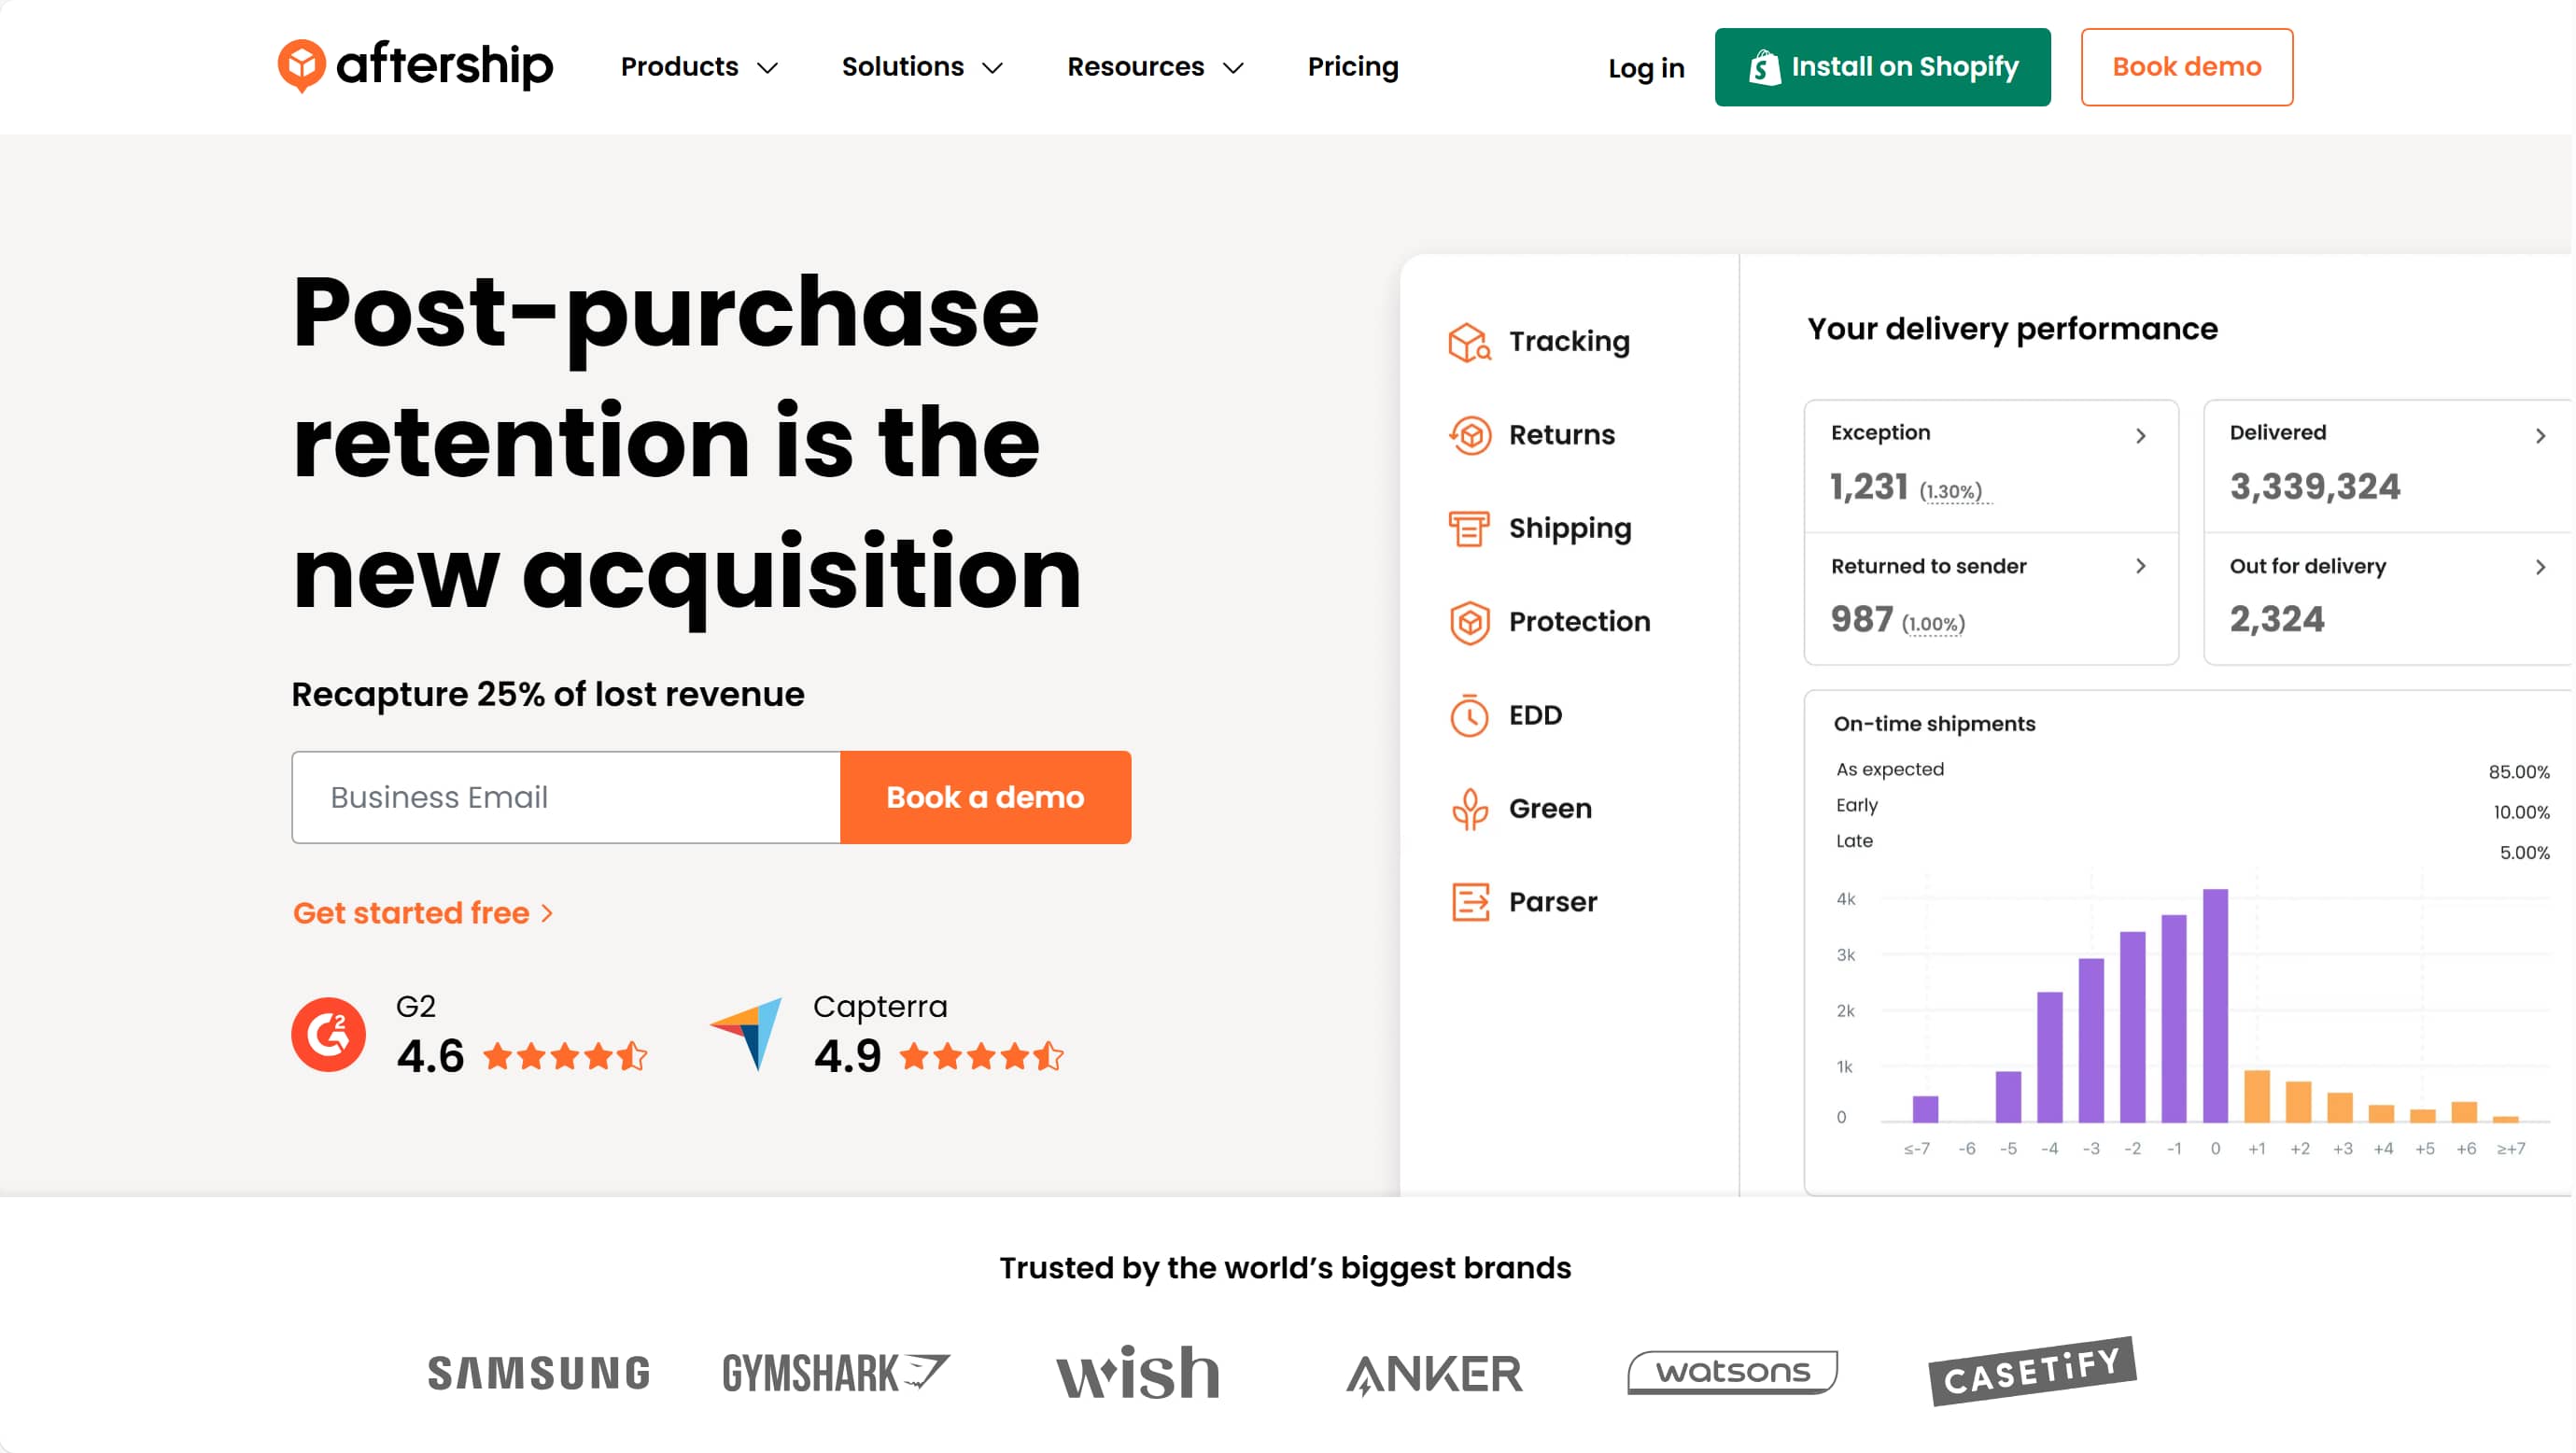Select the Parser document icon
Screen dimensions: 2576x1453
click(x=1469, y=902)
